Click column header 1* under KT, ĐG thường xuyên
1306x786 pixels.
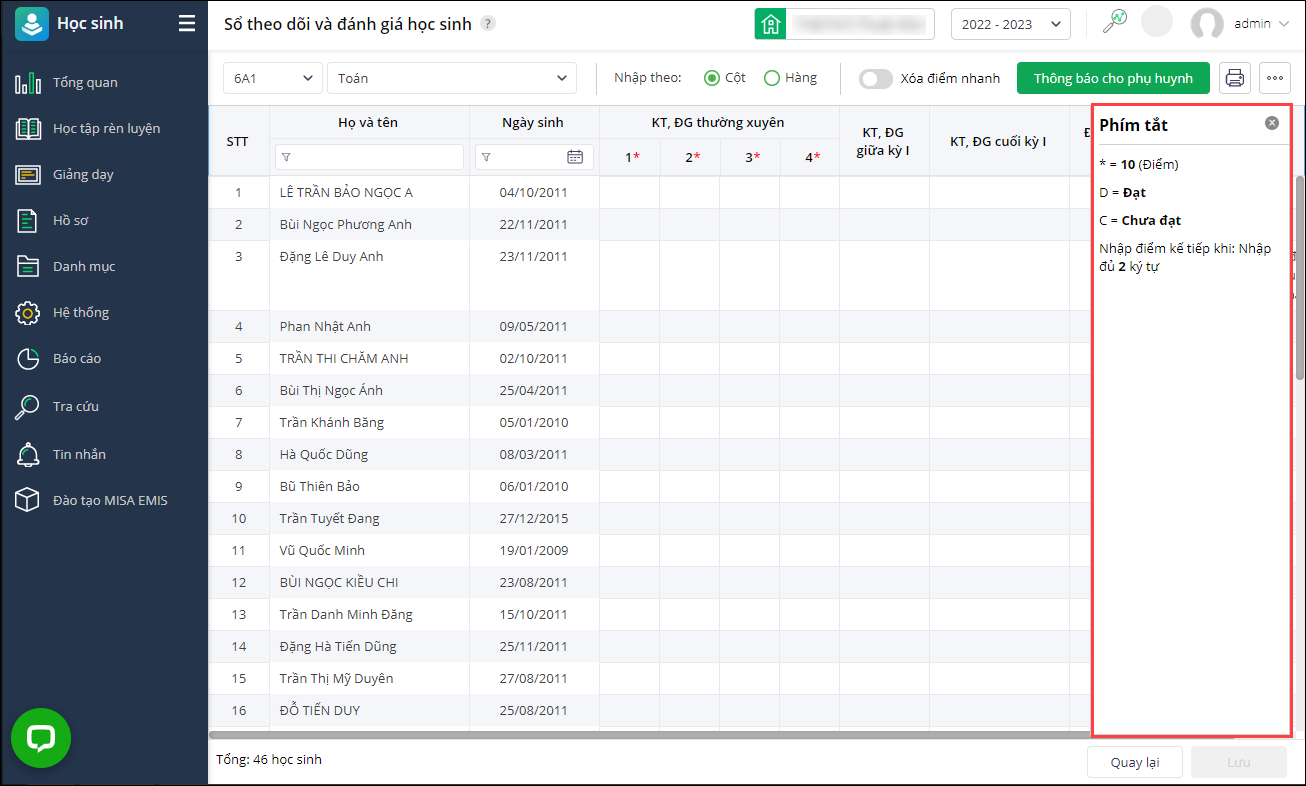(x=630, y=157)
